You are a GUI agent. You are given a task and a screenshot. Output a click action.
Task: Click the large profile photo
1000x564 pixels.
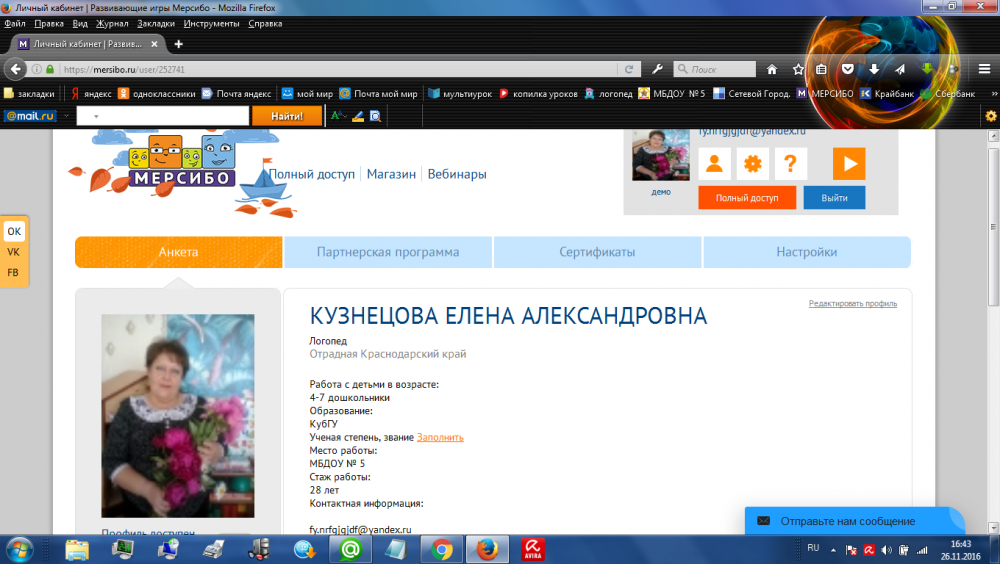[178, 415]
